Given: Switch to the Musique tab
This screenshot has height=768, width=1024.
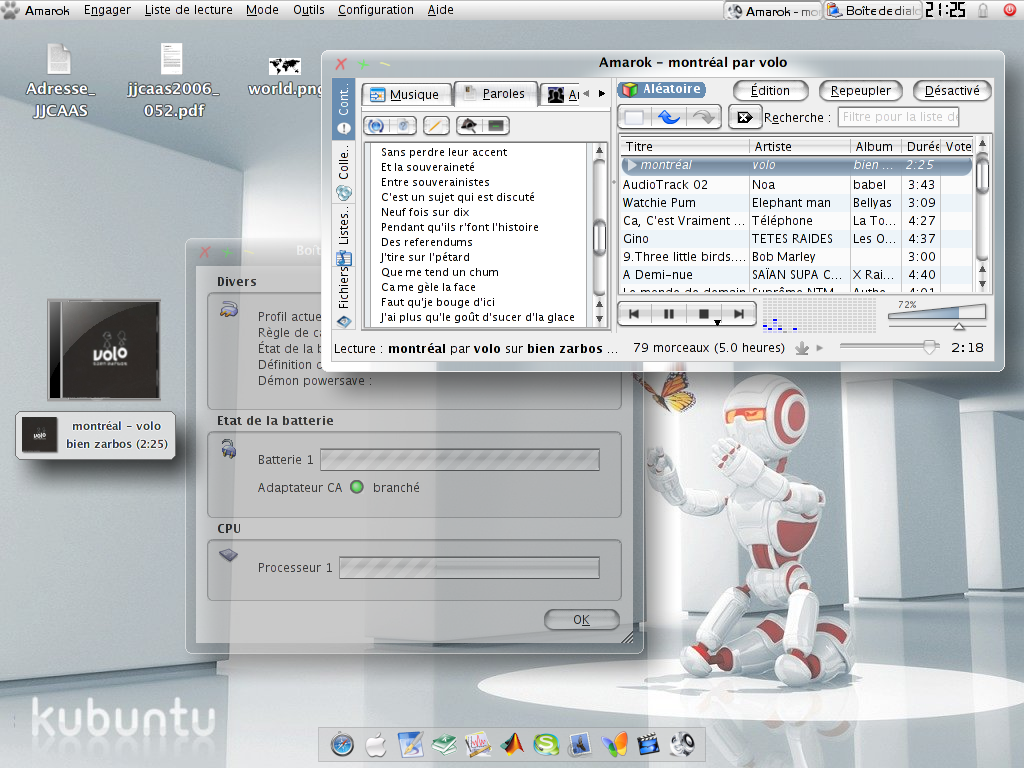Looking at the screenshot, I should (406, 95).
